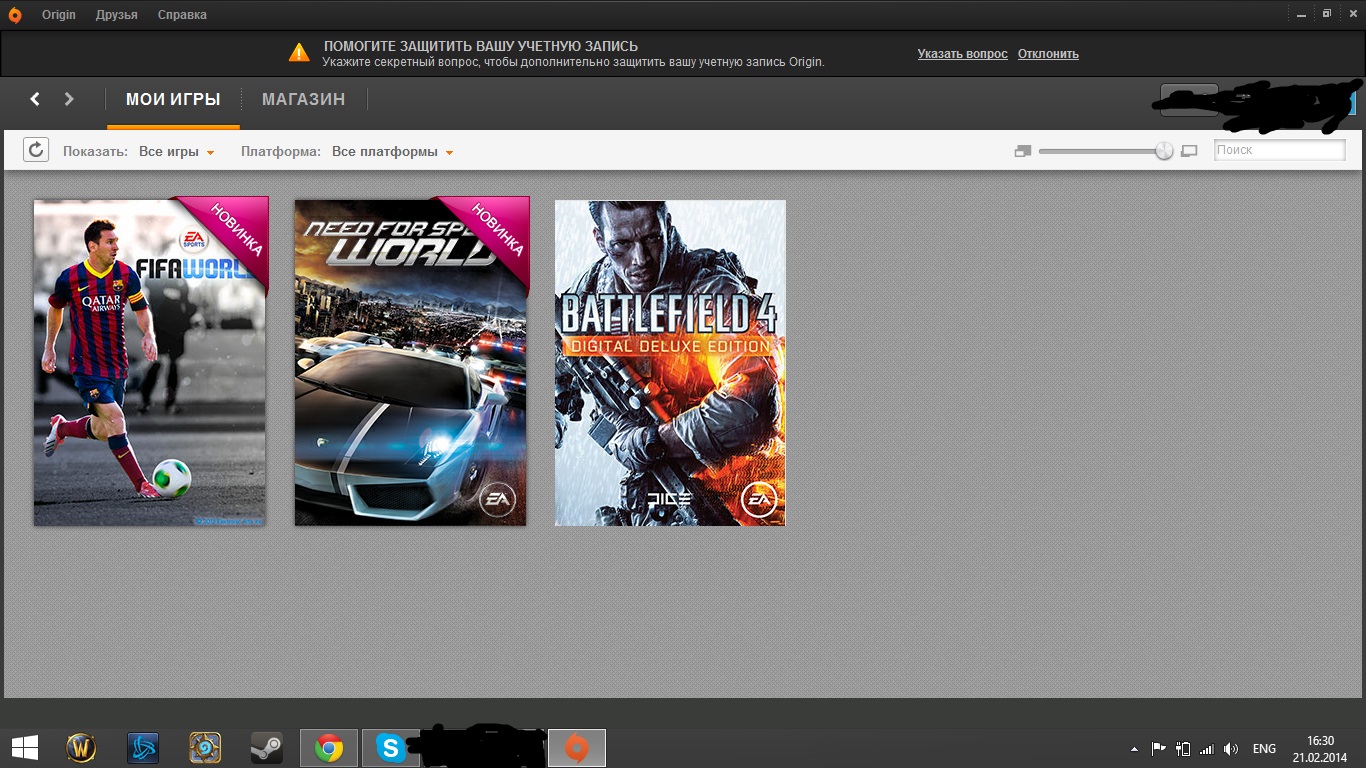Open Battle.net app from taskbar

point(143,747)
